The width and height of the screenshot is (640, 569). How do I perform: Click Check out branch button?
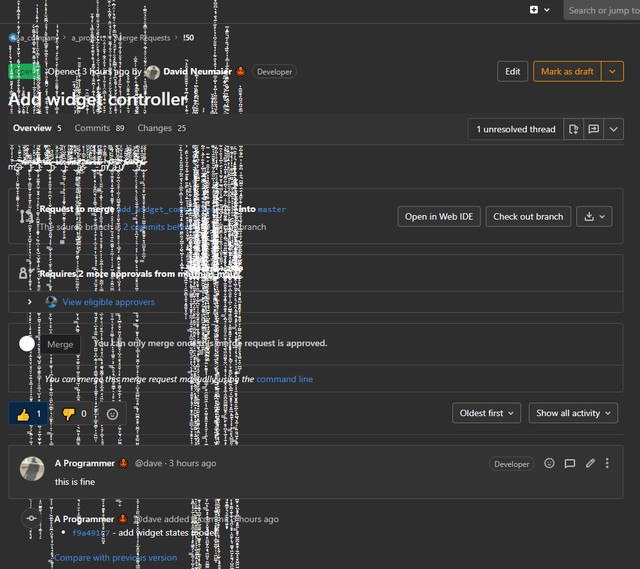pyautogui.click(x=528, y=217)
